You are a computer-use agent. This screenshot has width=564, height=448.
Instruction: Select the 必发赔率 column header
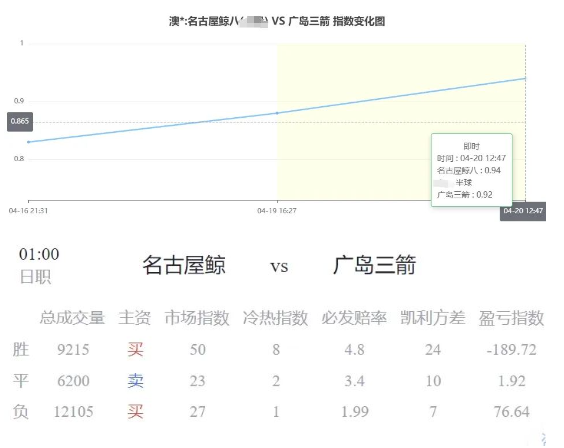[x=354, y=318]
